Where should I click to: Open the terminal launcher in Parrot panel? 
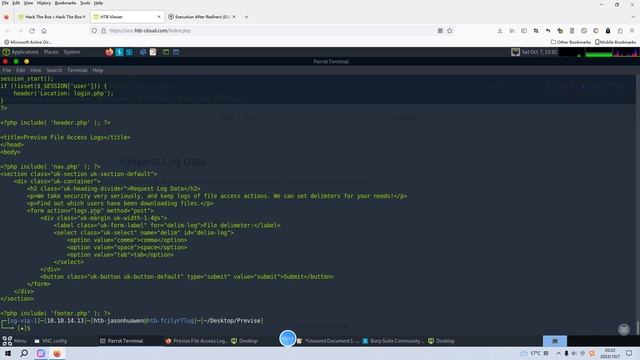coord(166,52)
